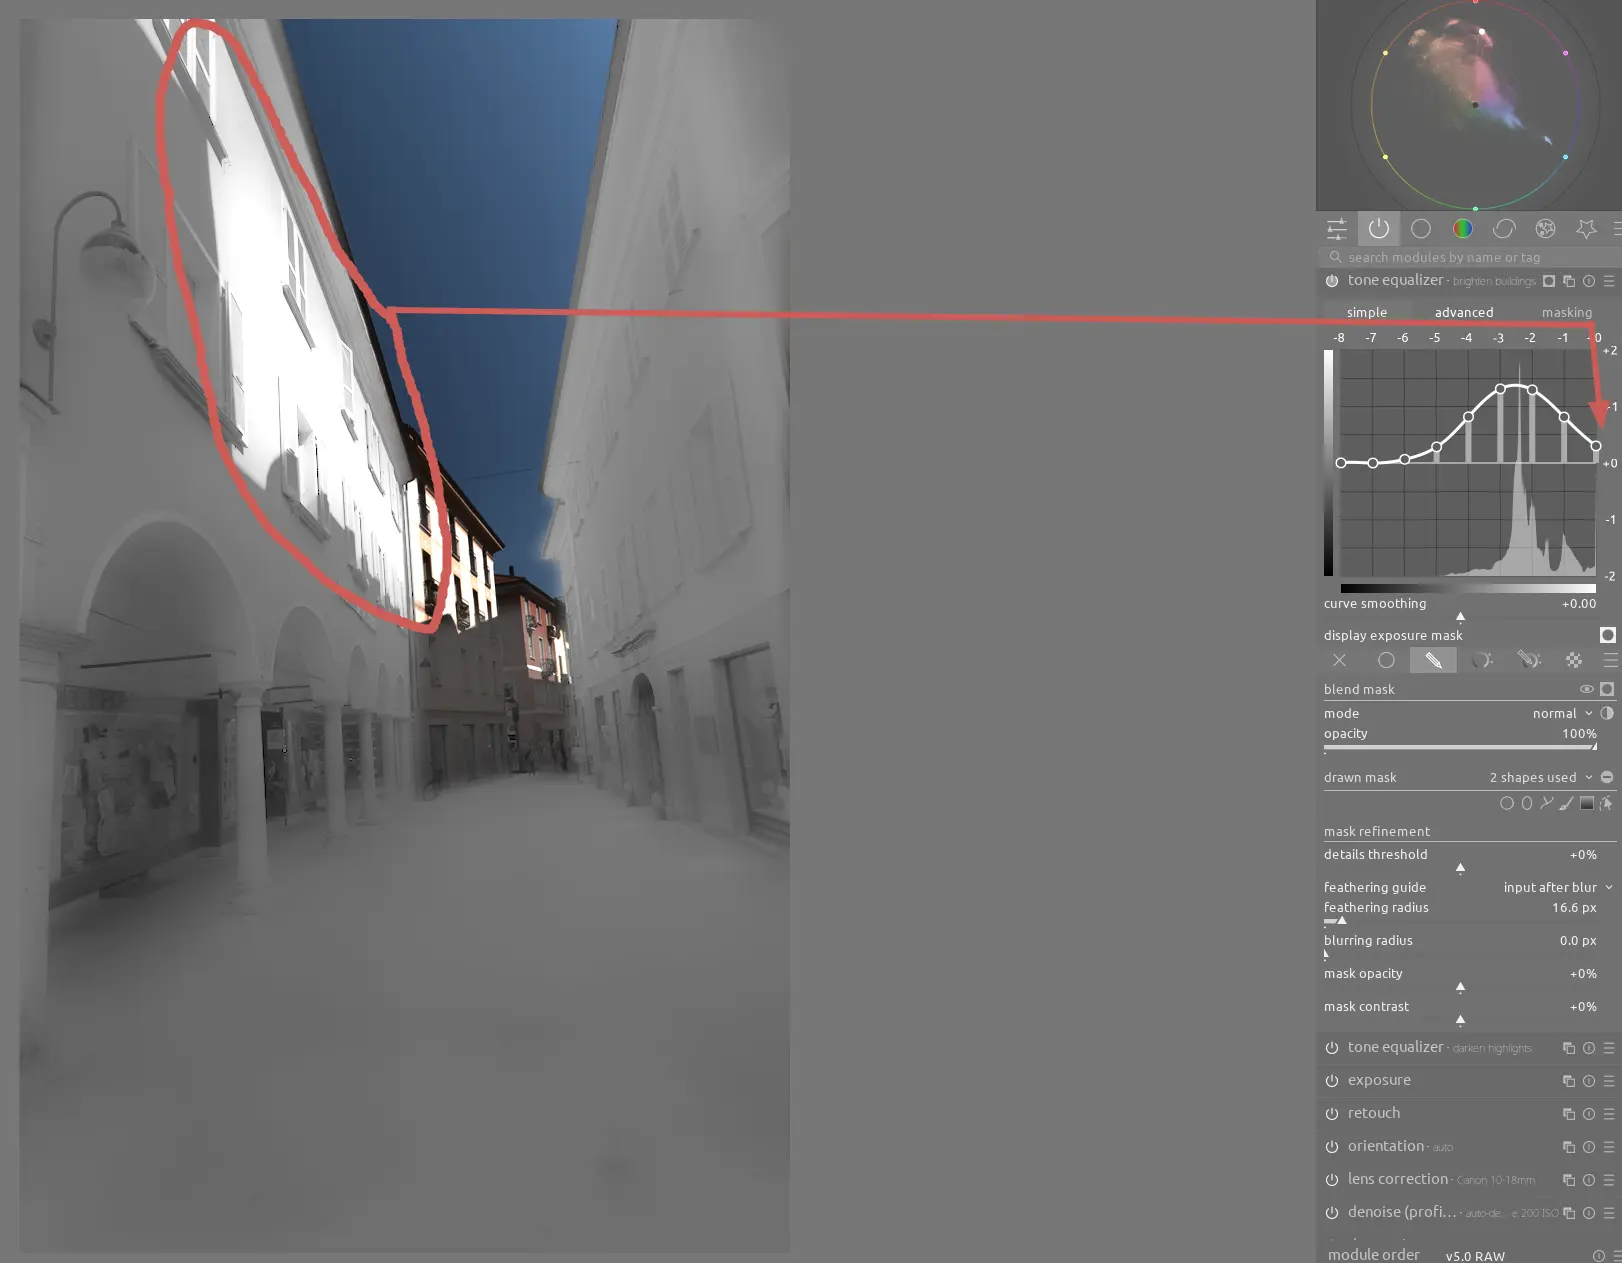The height and width of the screenshot is (1263, 1622).
Task: Open the feathering guide dropdown
Action: (1557, 887)
